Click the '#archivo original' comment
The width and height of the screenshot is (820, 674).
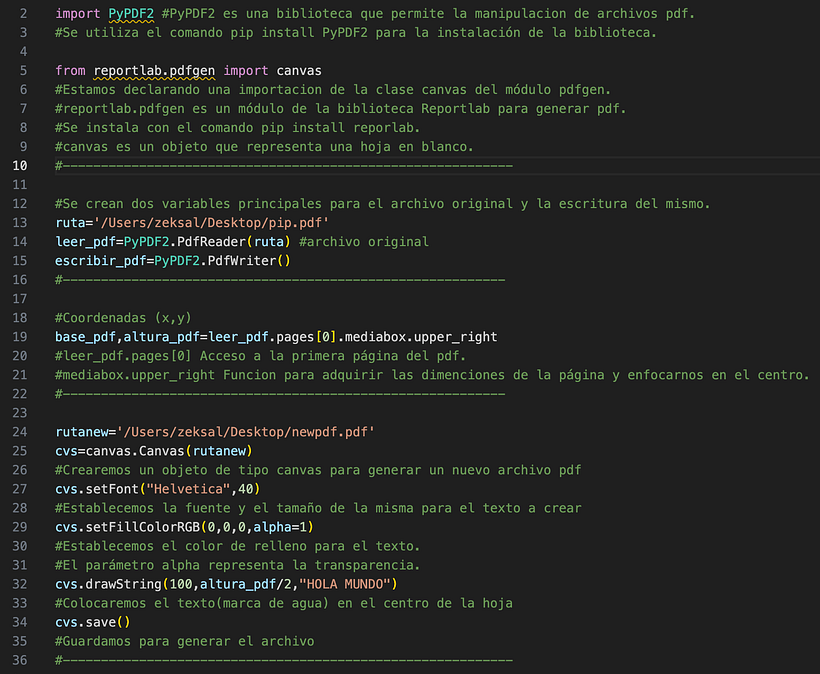coord(364,242)
